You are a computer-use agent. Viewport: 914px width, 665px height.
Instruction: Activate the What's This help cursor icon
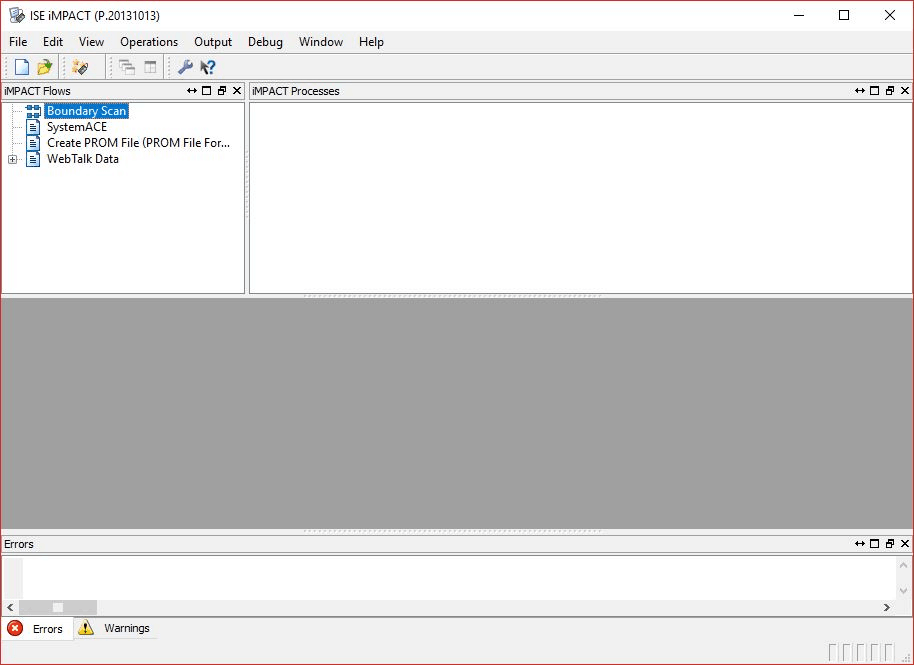(x=208, y=67)
